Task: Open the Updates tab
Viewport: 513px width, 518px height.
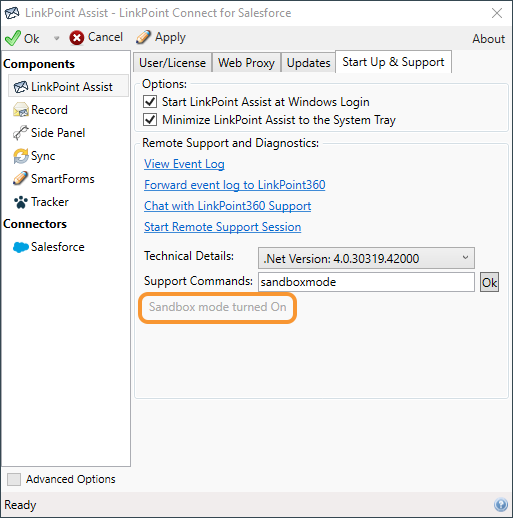Action: point(308,63)
